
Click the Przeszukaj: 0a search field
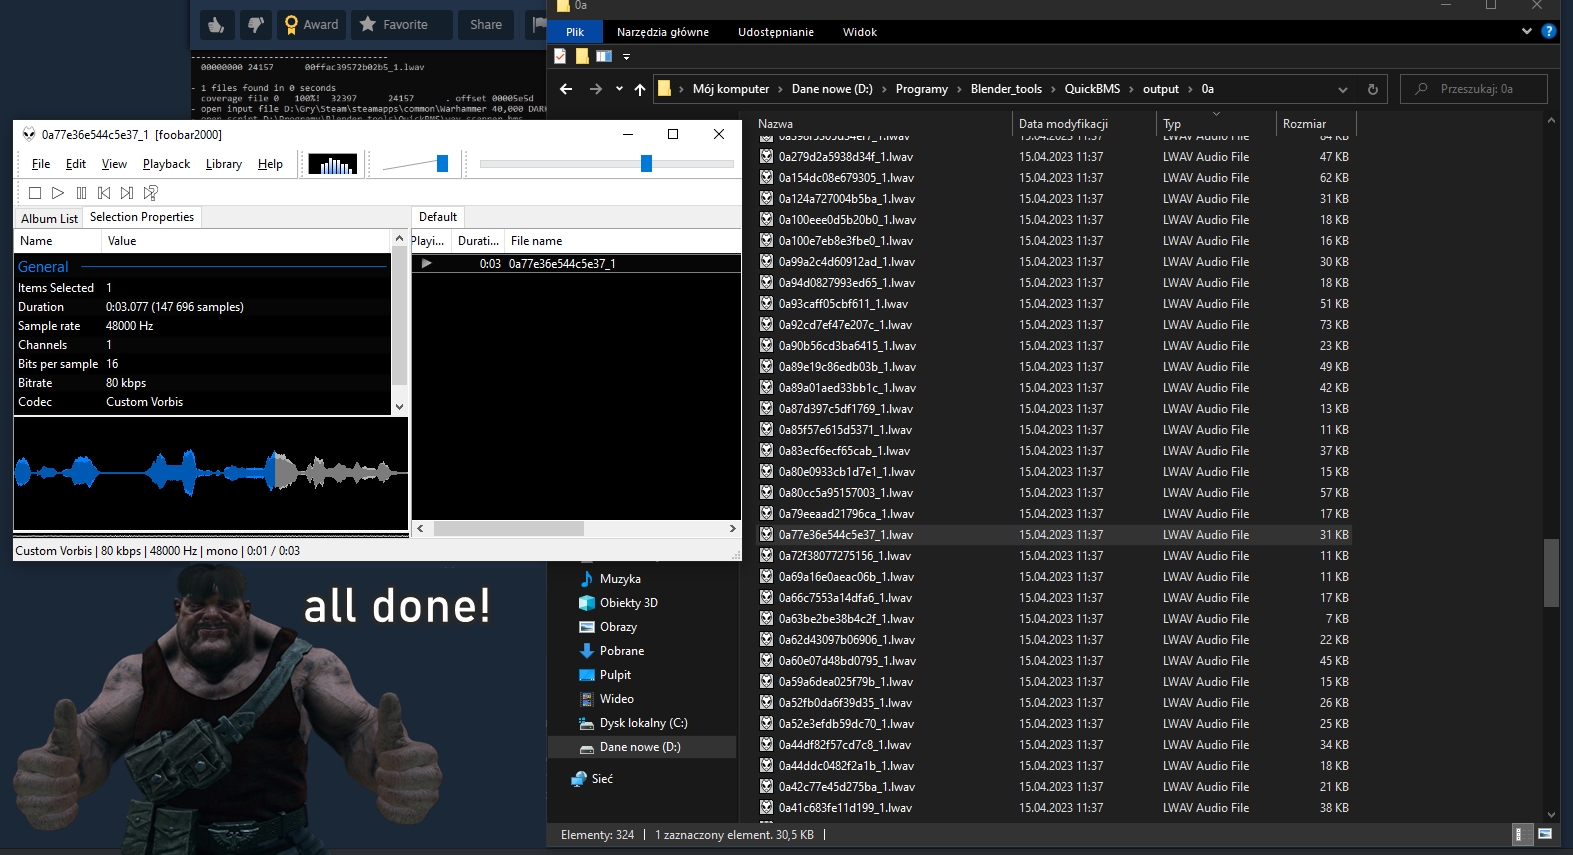tap(1474, 89)
